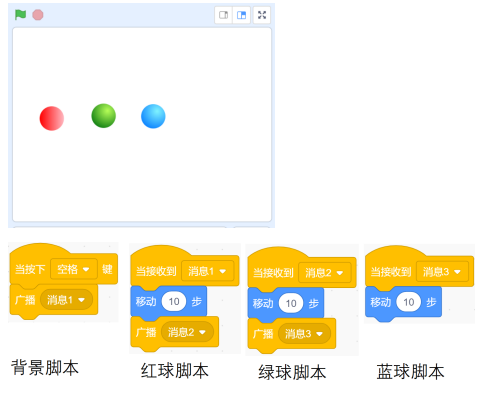Open 消息2 dropdown in 当接收到 hat block
This screenshot has width=493, height=399.
point(325,273)
